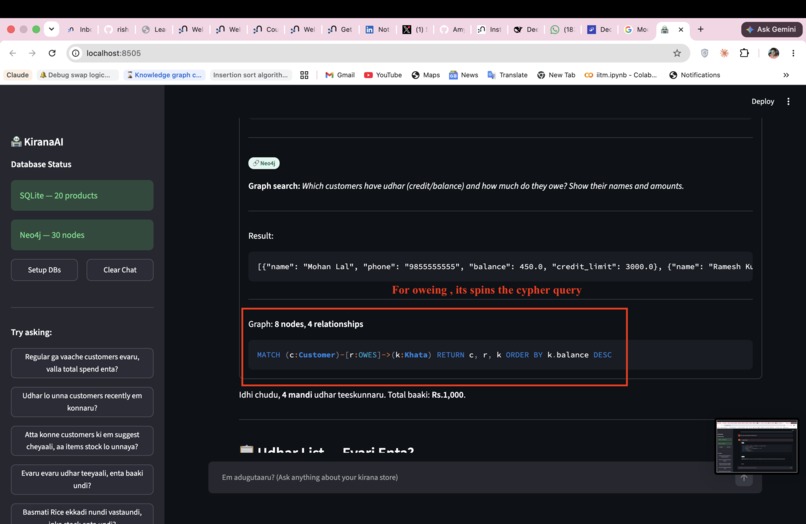
Task: Open the YouTube bookmark
Action: coord(383,75)
